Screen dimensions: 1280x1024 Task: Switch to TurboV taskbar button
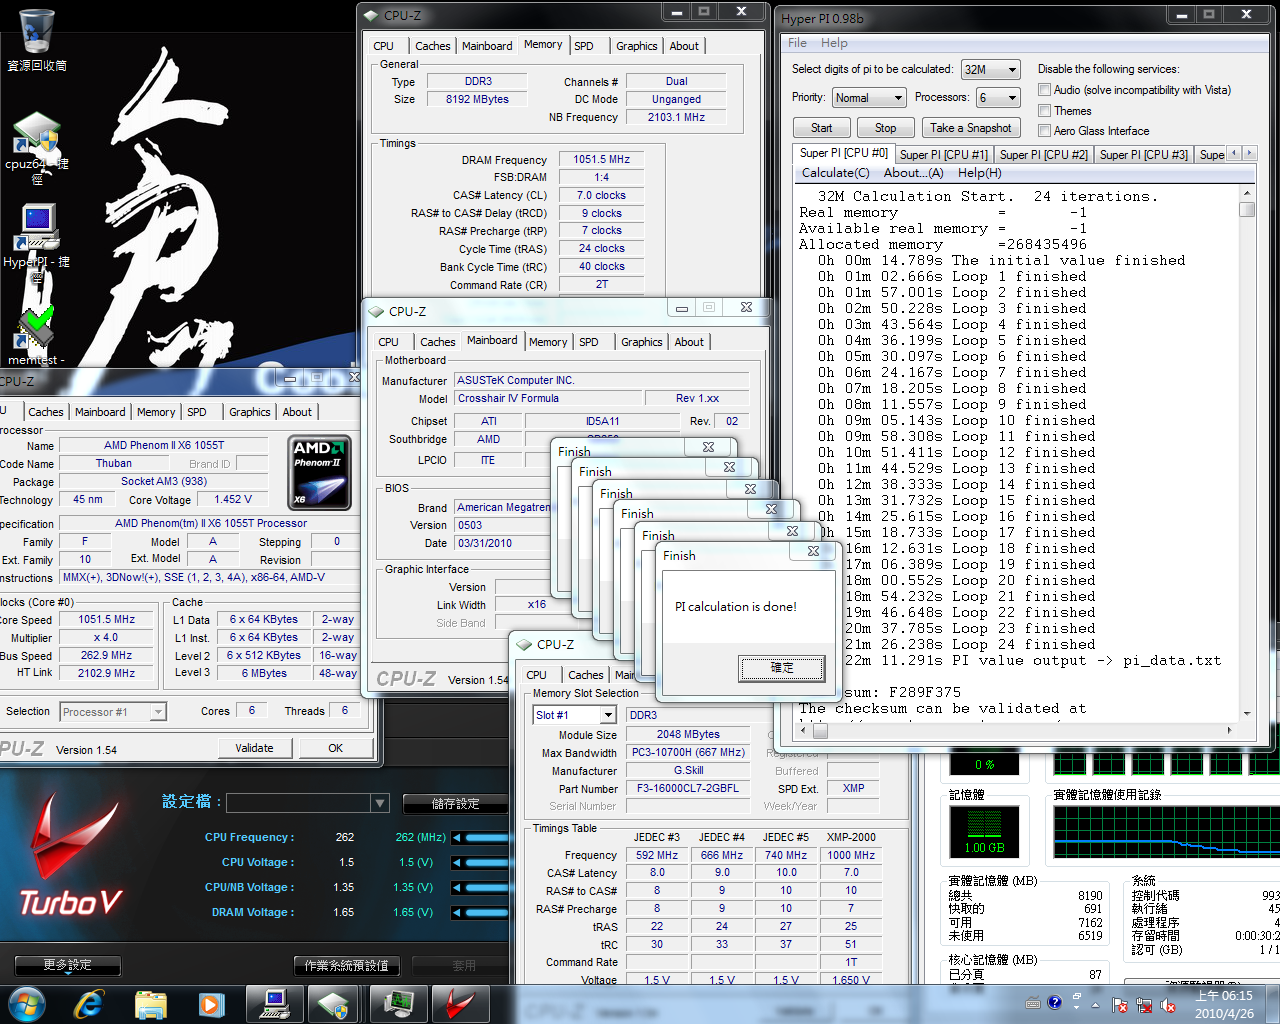click(x=460, y=1004)
